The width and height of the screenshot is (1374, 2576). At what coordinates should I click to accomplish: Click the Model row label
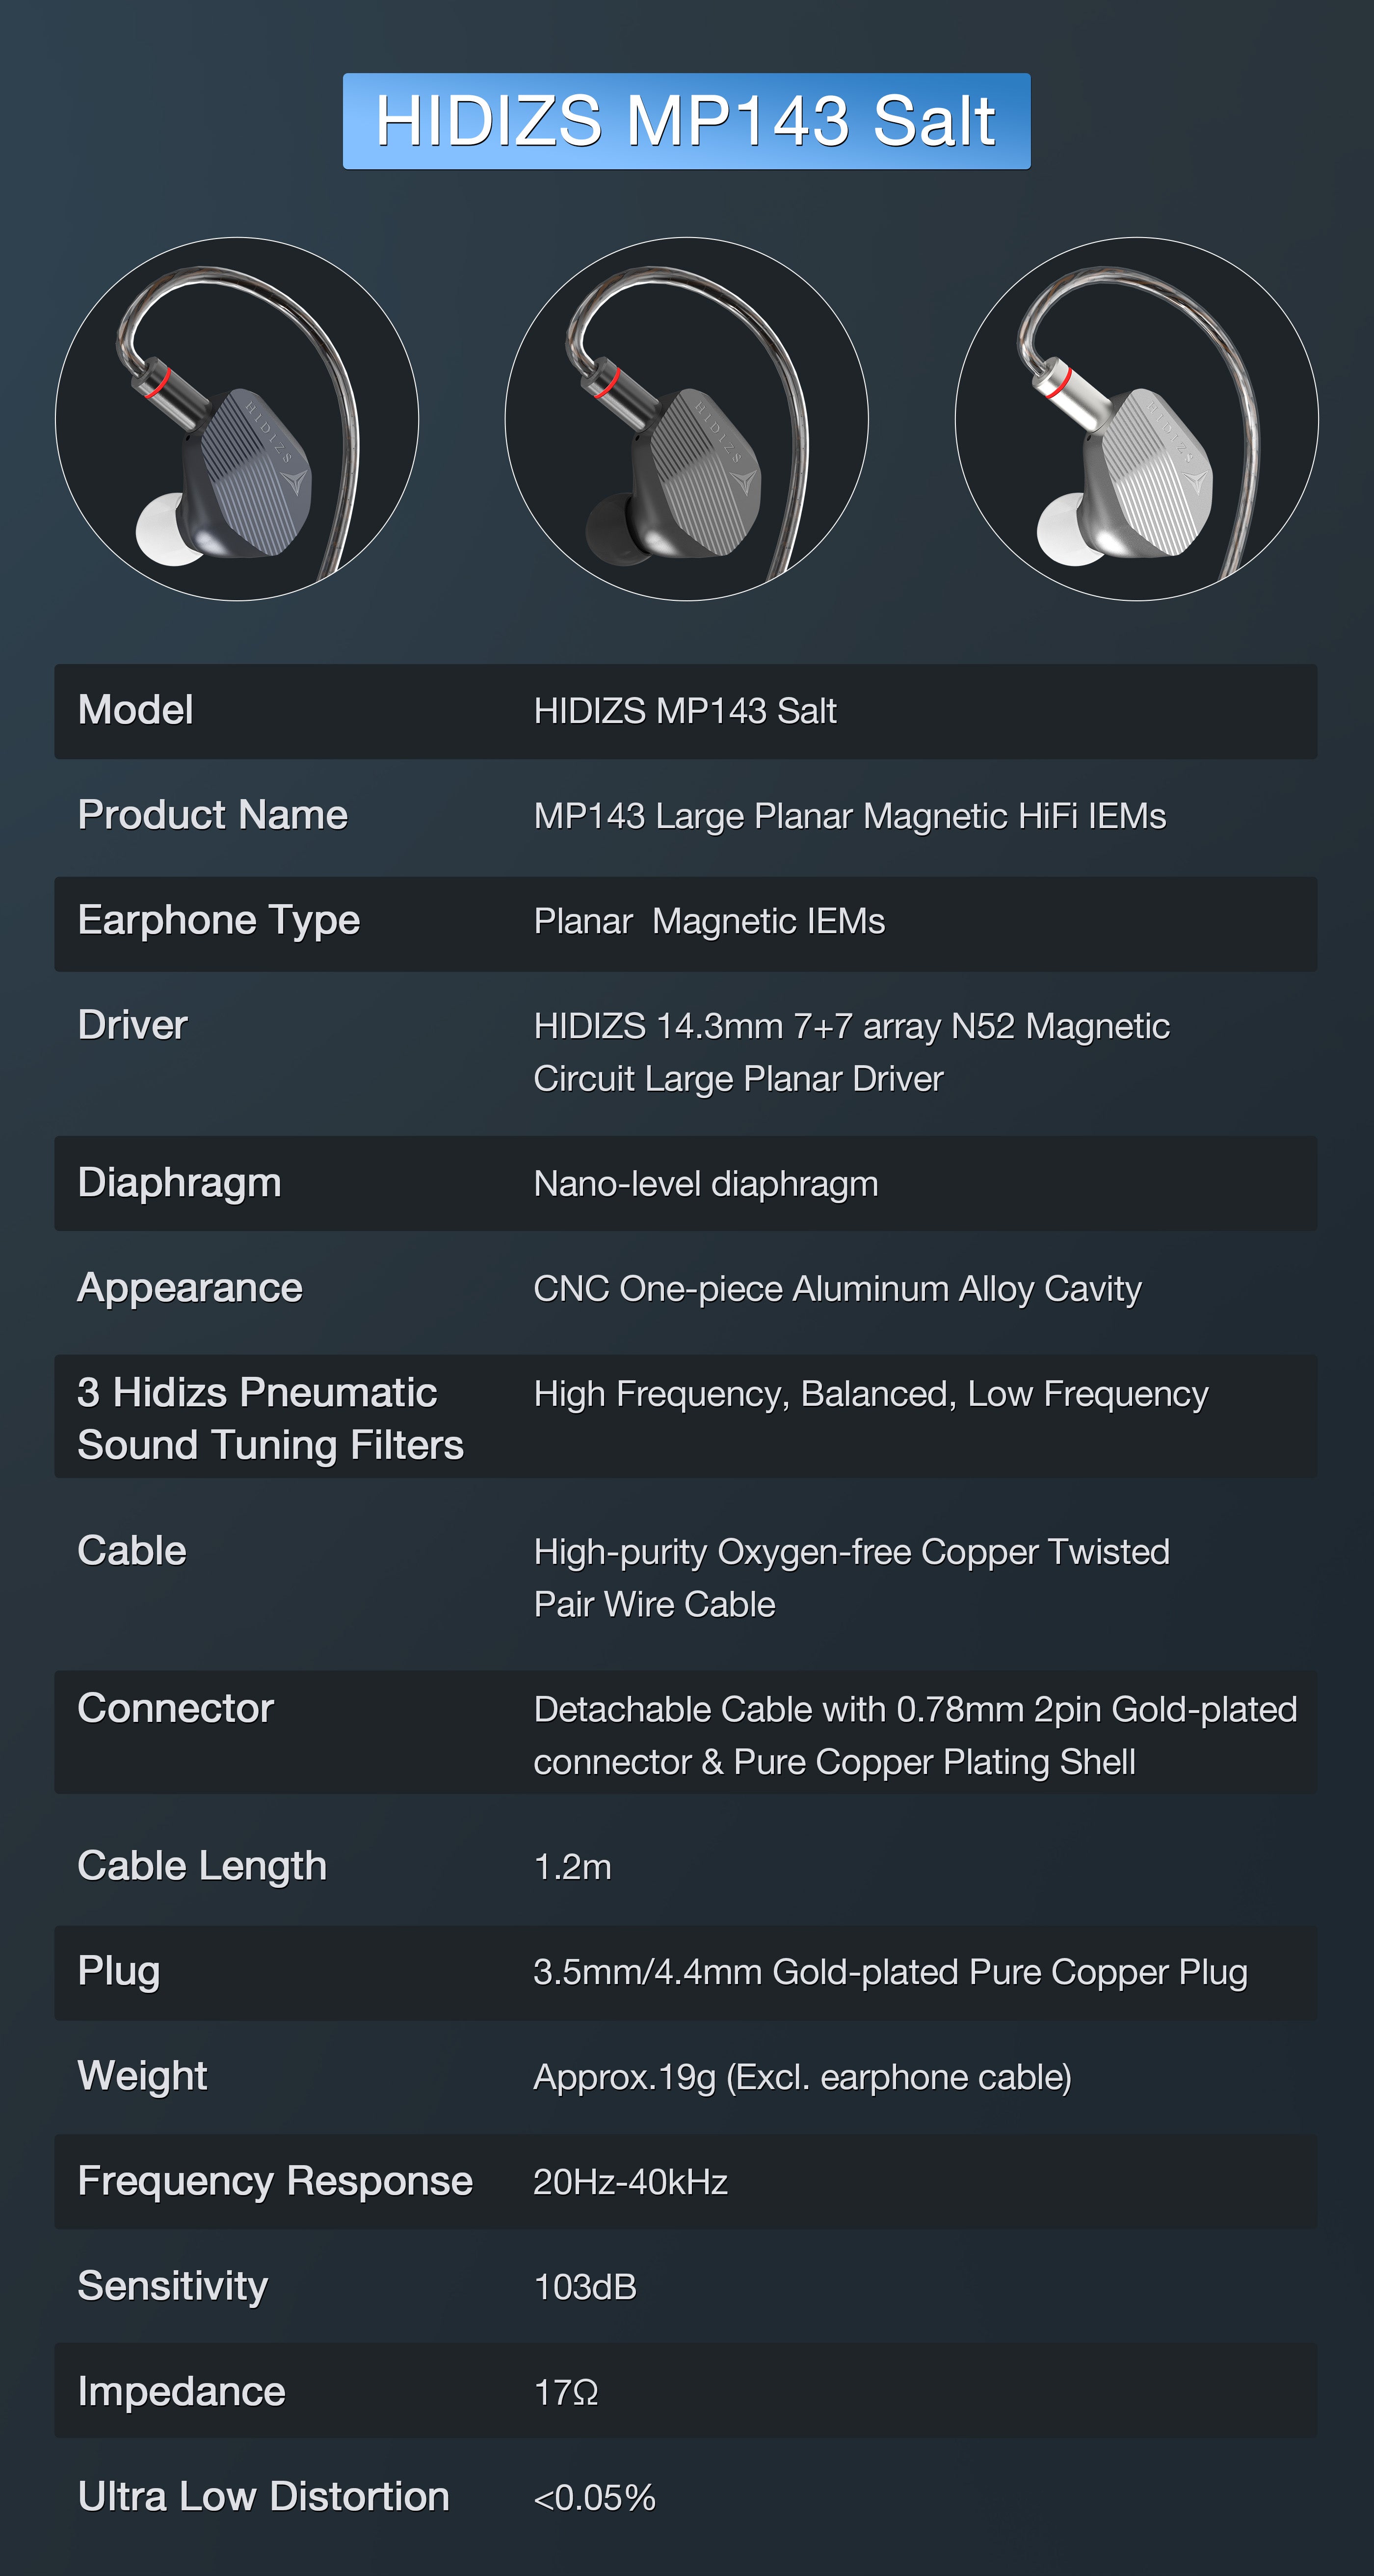[135, 710]
